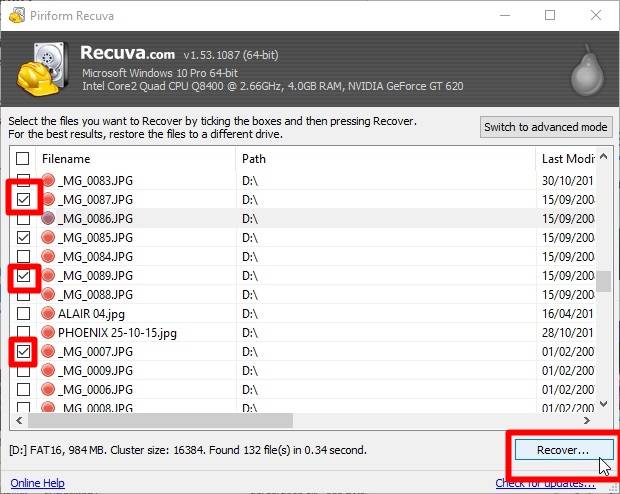Viewport: 620px width, 494px height.
Task: Open the Online Help link
Action: [x=38, y=483]
